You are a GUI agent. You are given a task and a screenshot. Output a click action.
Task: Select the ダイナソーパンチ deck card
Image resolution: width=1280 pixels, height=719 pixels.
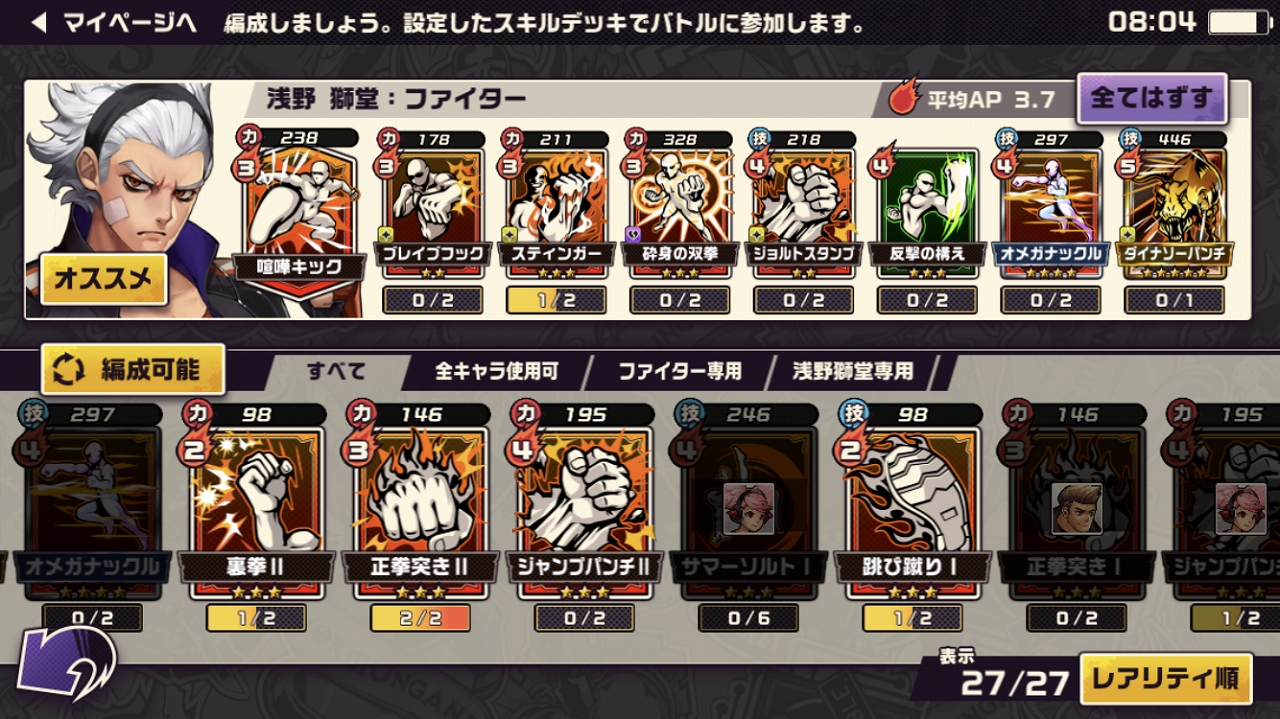(1174, 205)
